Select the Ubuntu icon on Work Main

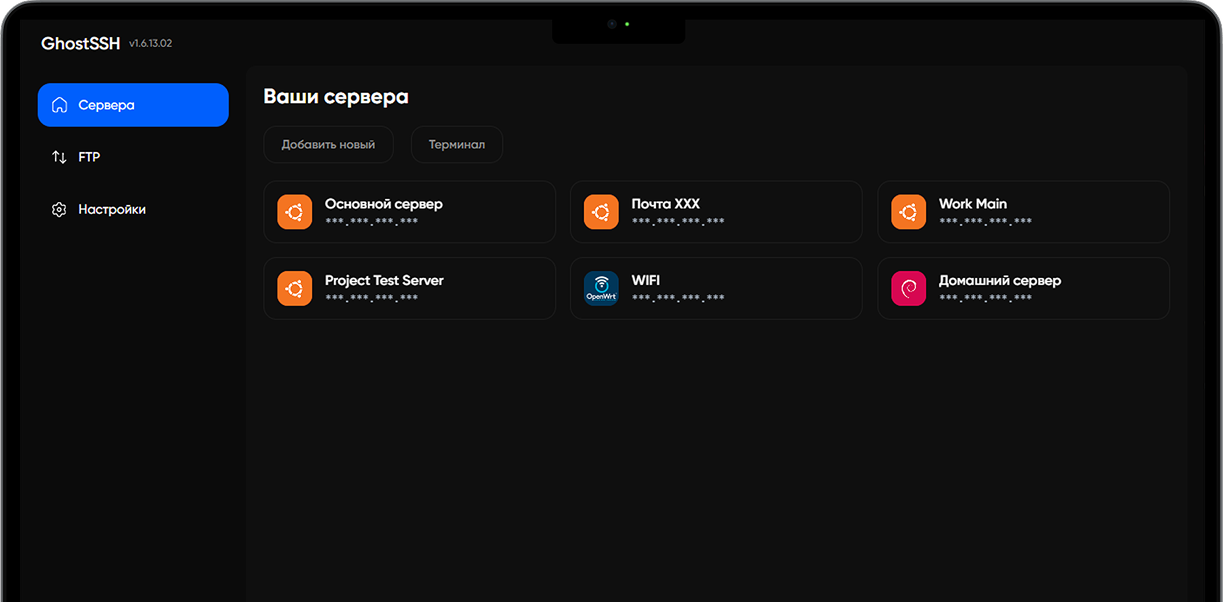pos(908,212)
